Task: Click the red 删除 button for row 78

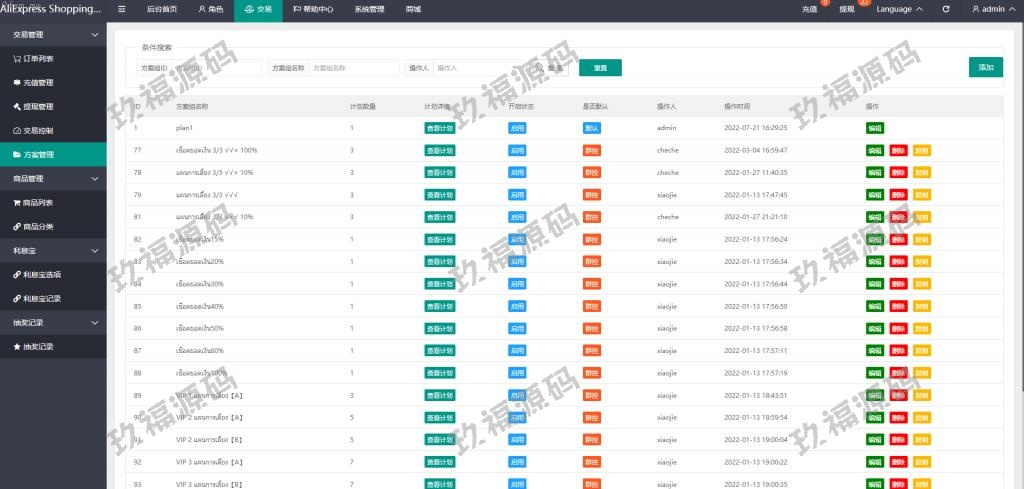Action: coord(898,172)
